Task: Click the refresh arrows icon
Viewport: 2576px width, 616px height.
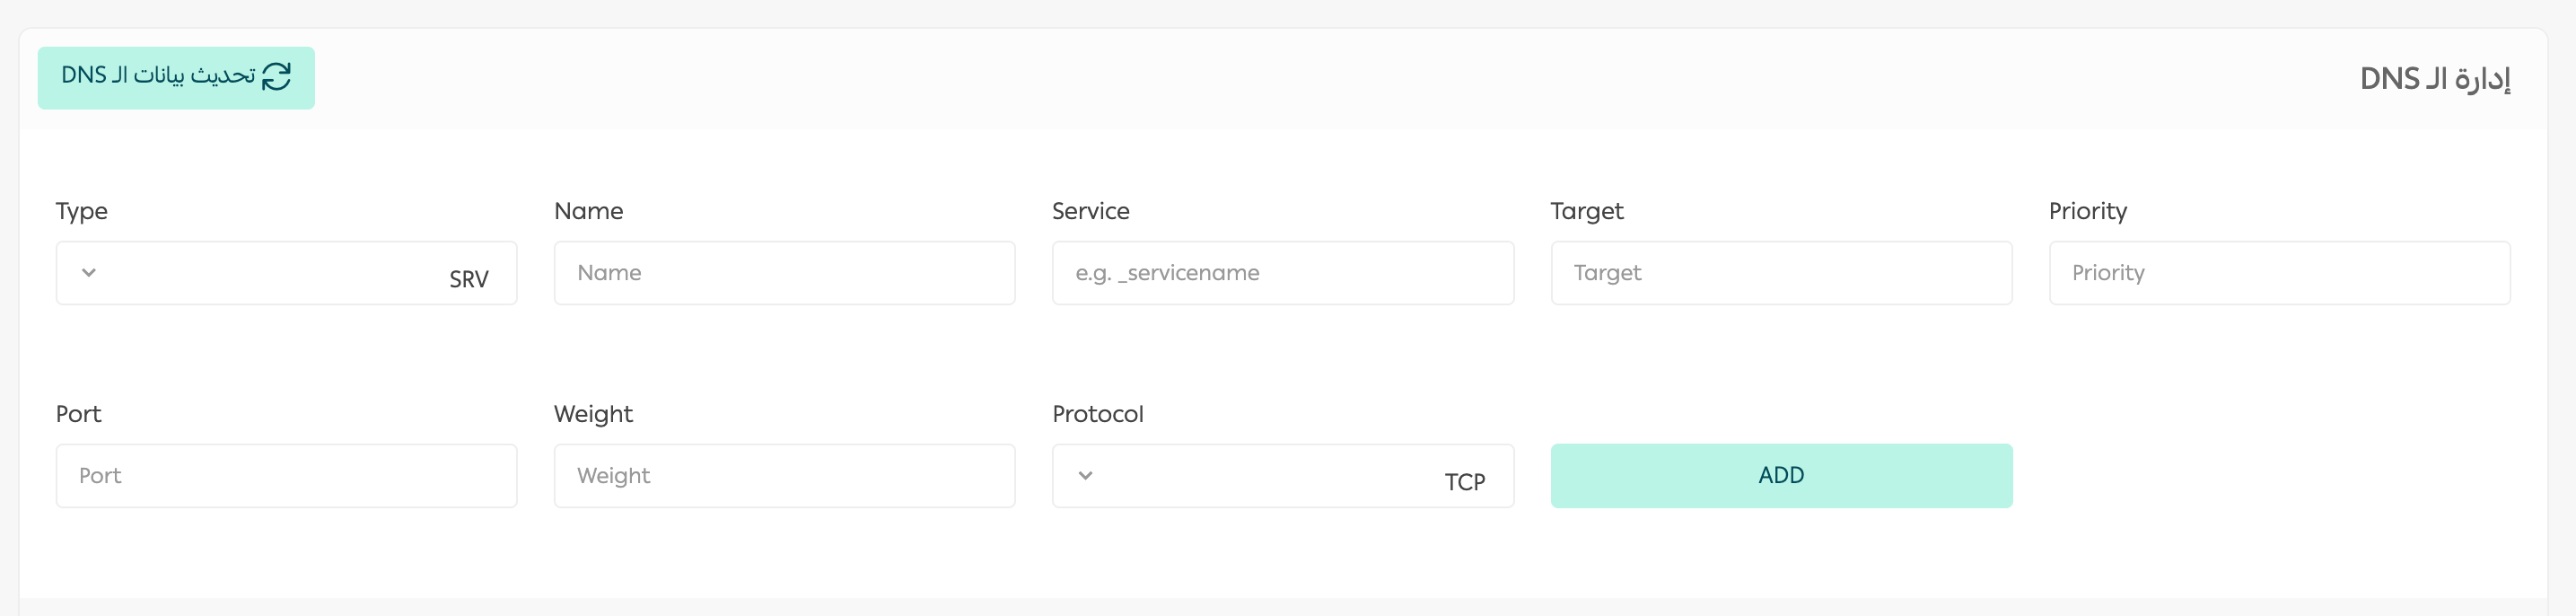Action: pos(276,77)
